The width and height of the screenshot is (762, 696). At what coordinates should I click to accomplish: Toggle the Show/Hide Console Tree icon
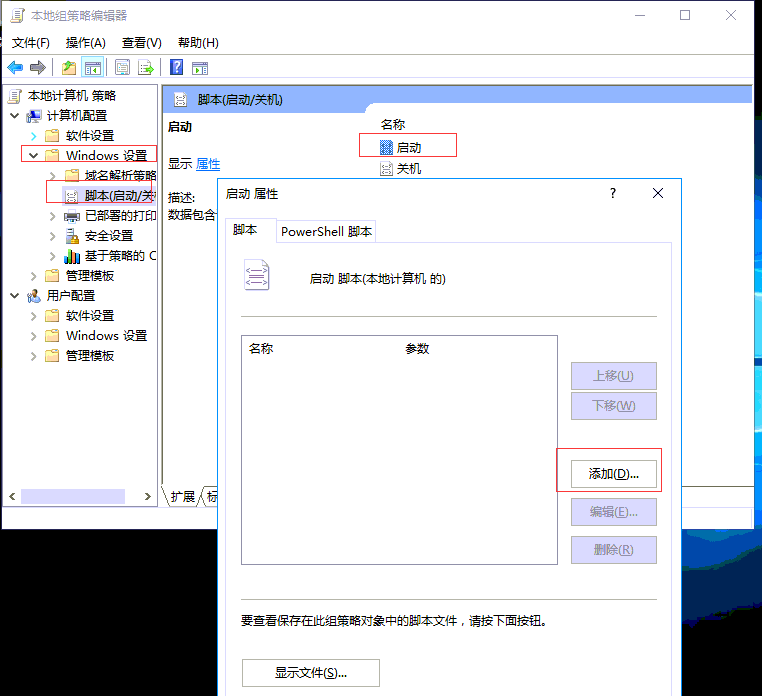pos(92,68)
